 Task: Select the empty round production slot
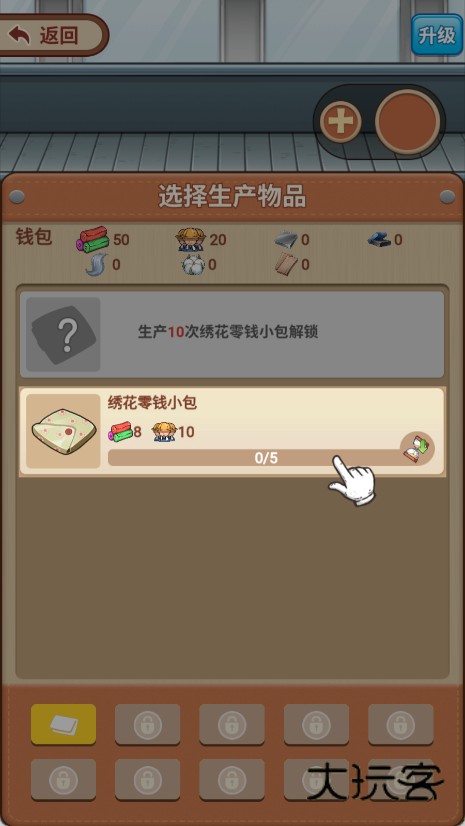click(x=408, y=122)
